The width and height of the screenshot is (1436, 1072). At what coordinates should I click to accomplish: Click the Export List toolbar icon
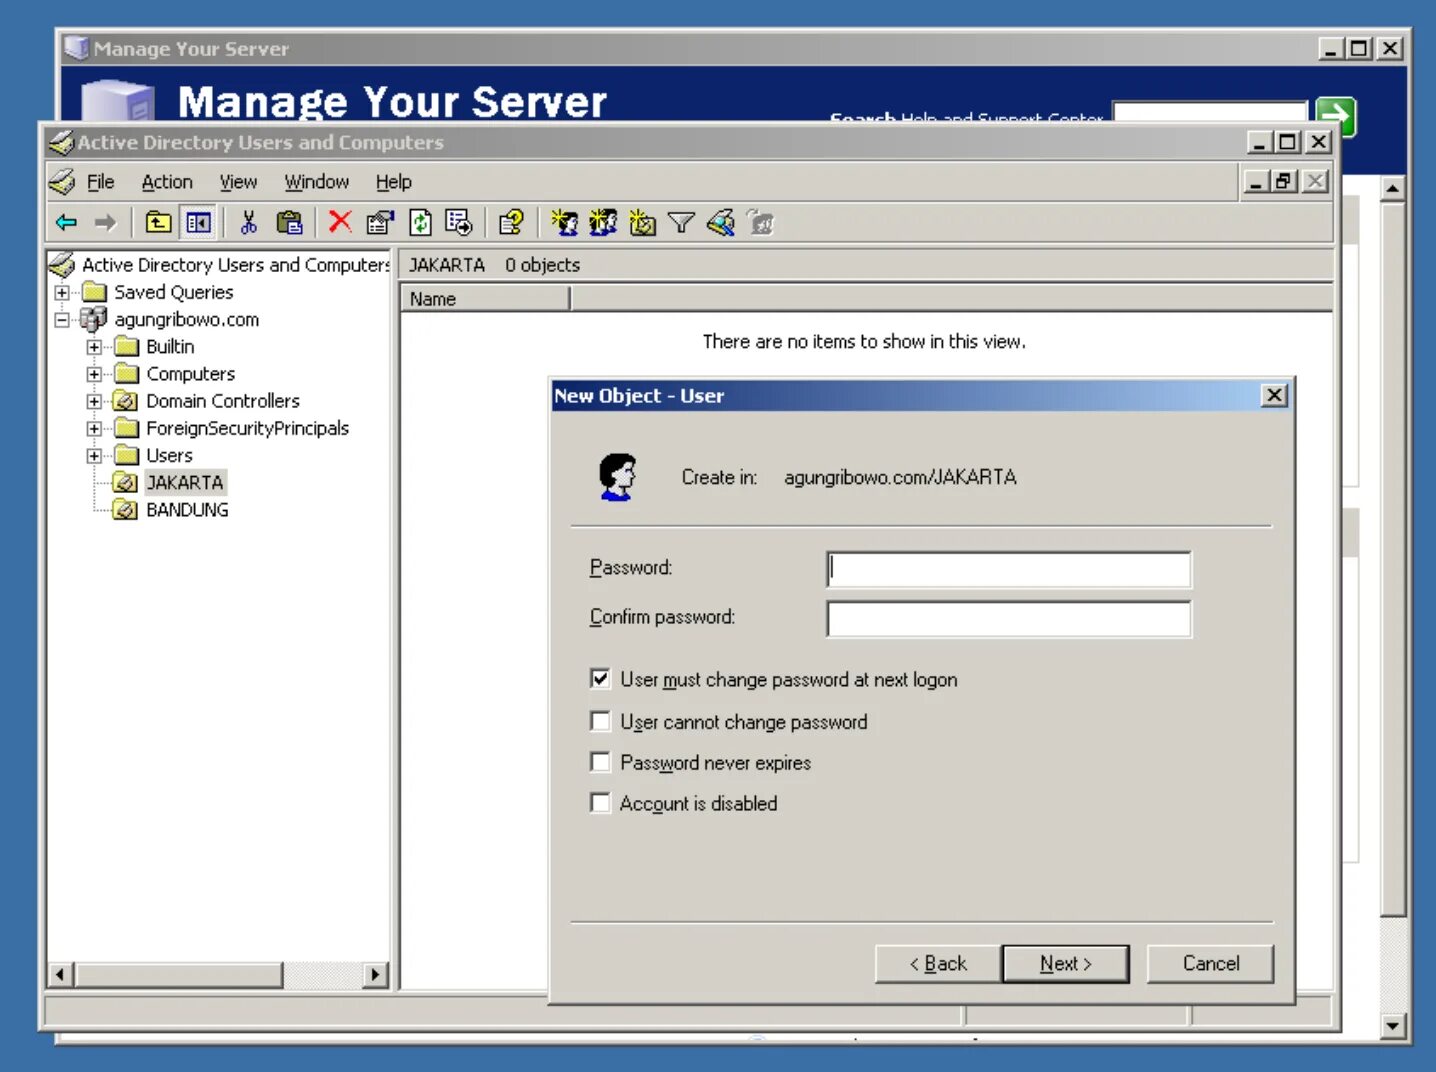[x=459, y=222]
